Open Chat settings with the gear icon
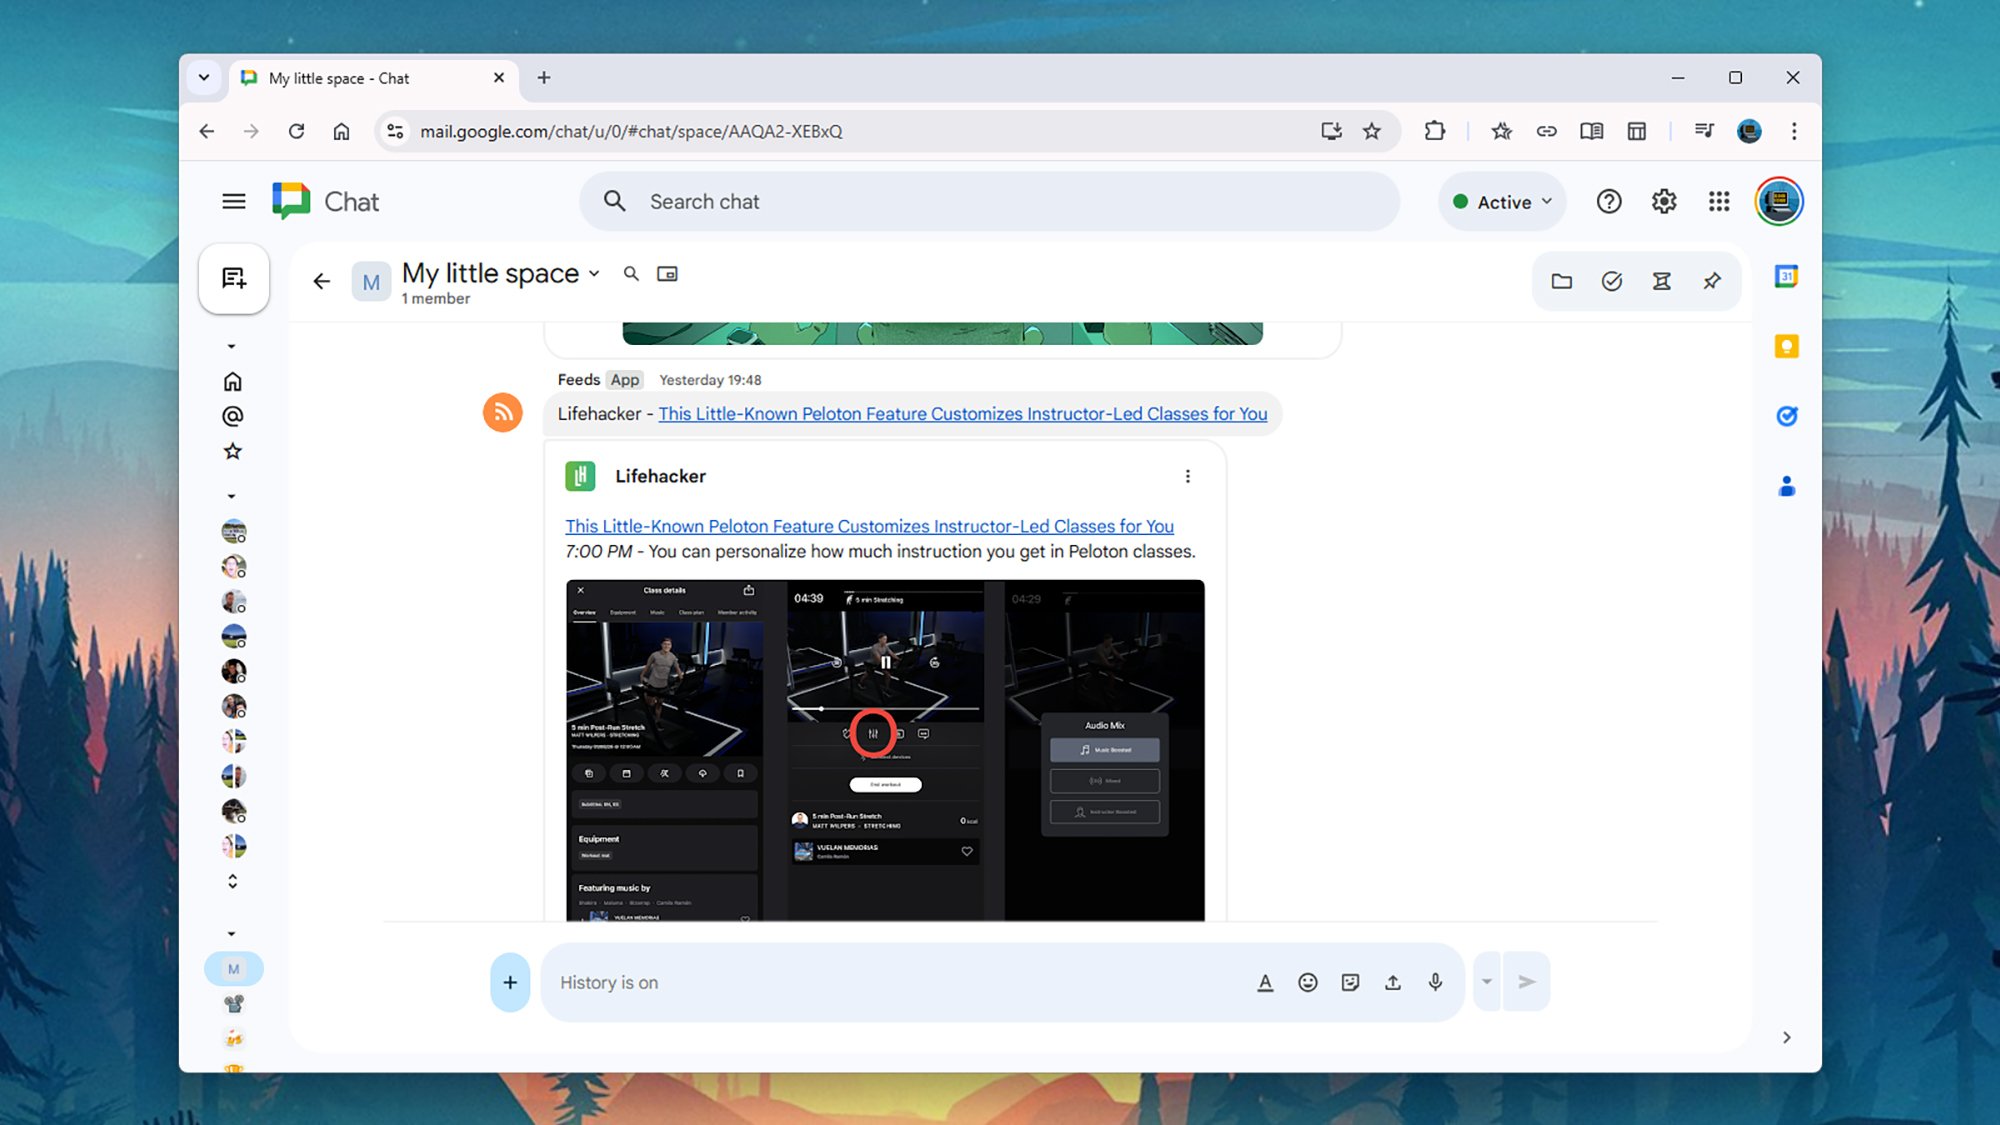Screen dimensions: 2000x1125 (1664, 201)
